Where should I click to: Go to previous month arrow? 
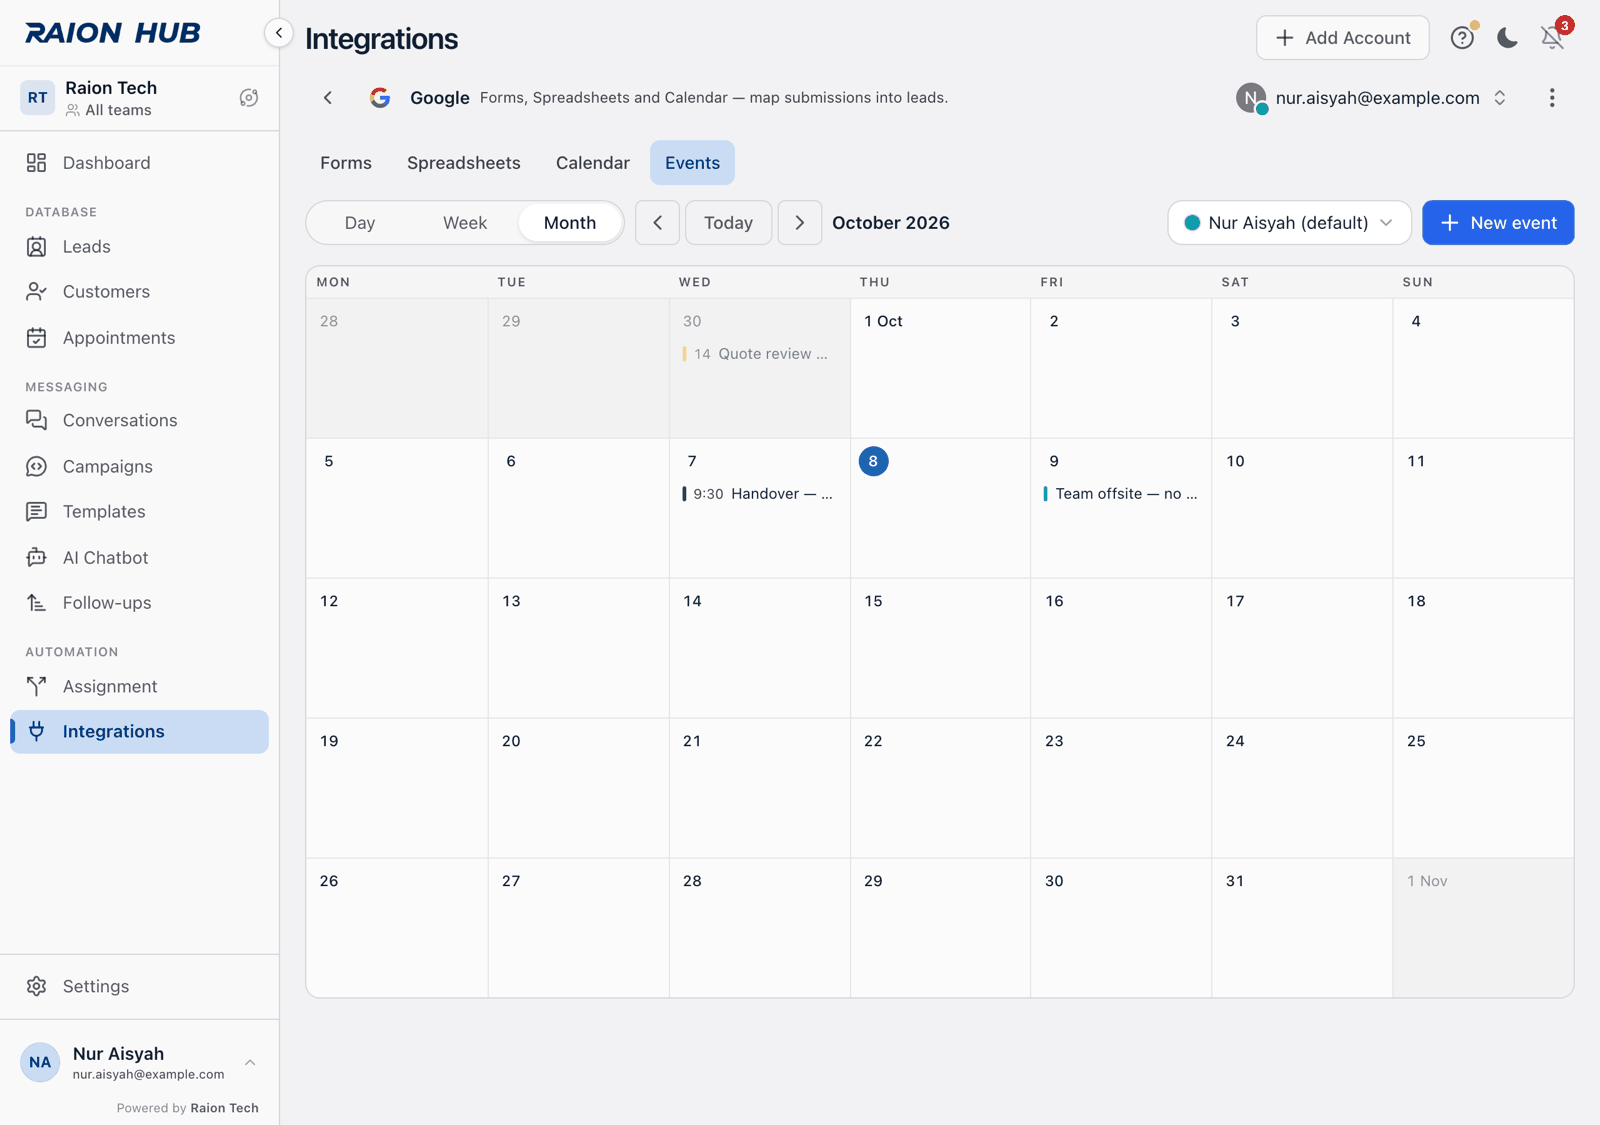658,223
